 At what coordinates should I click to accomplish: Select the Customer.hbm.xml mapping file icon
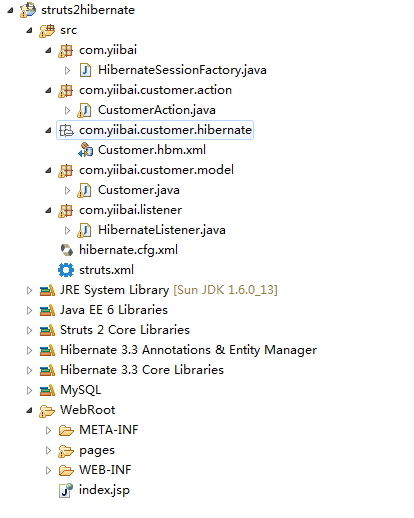85,150
